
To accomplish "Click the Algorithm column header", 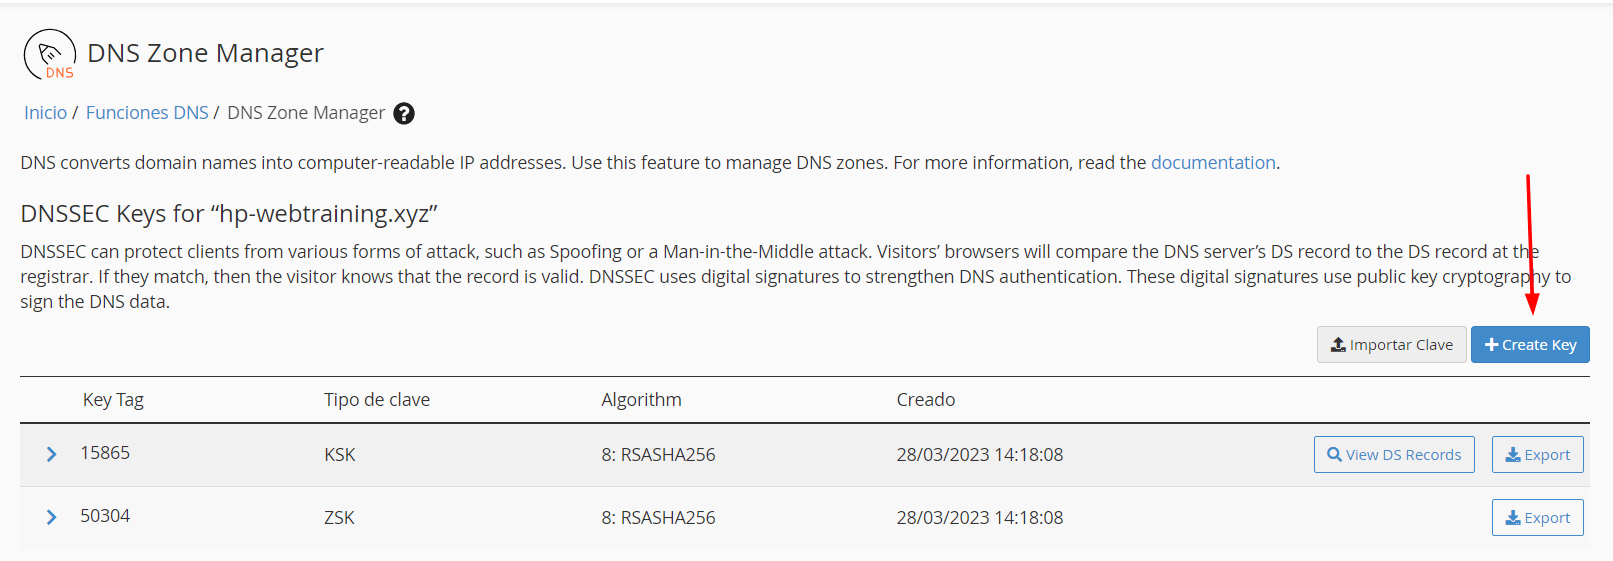I will point(641,400).
